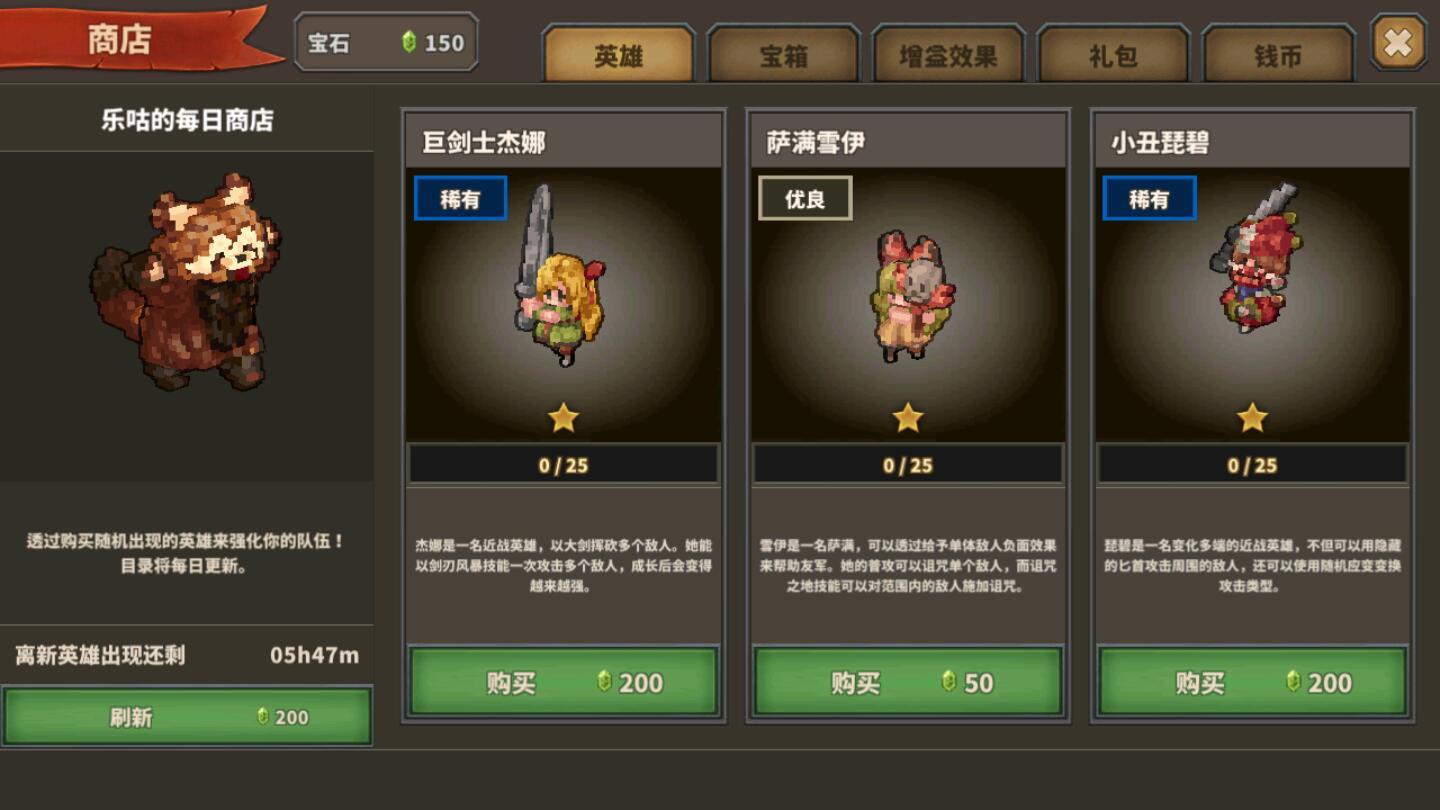
Task: Tap the 巨剑士杰娜 hero sprite
Action: click(x=559, y=275)
